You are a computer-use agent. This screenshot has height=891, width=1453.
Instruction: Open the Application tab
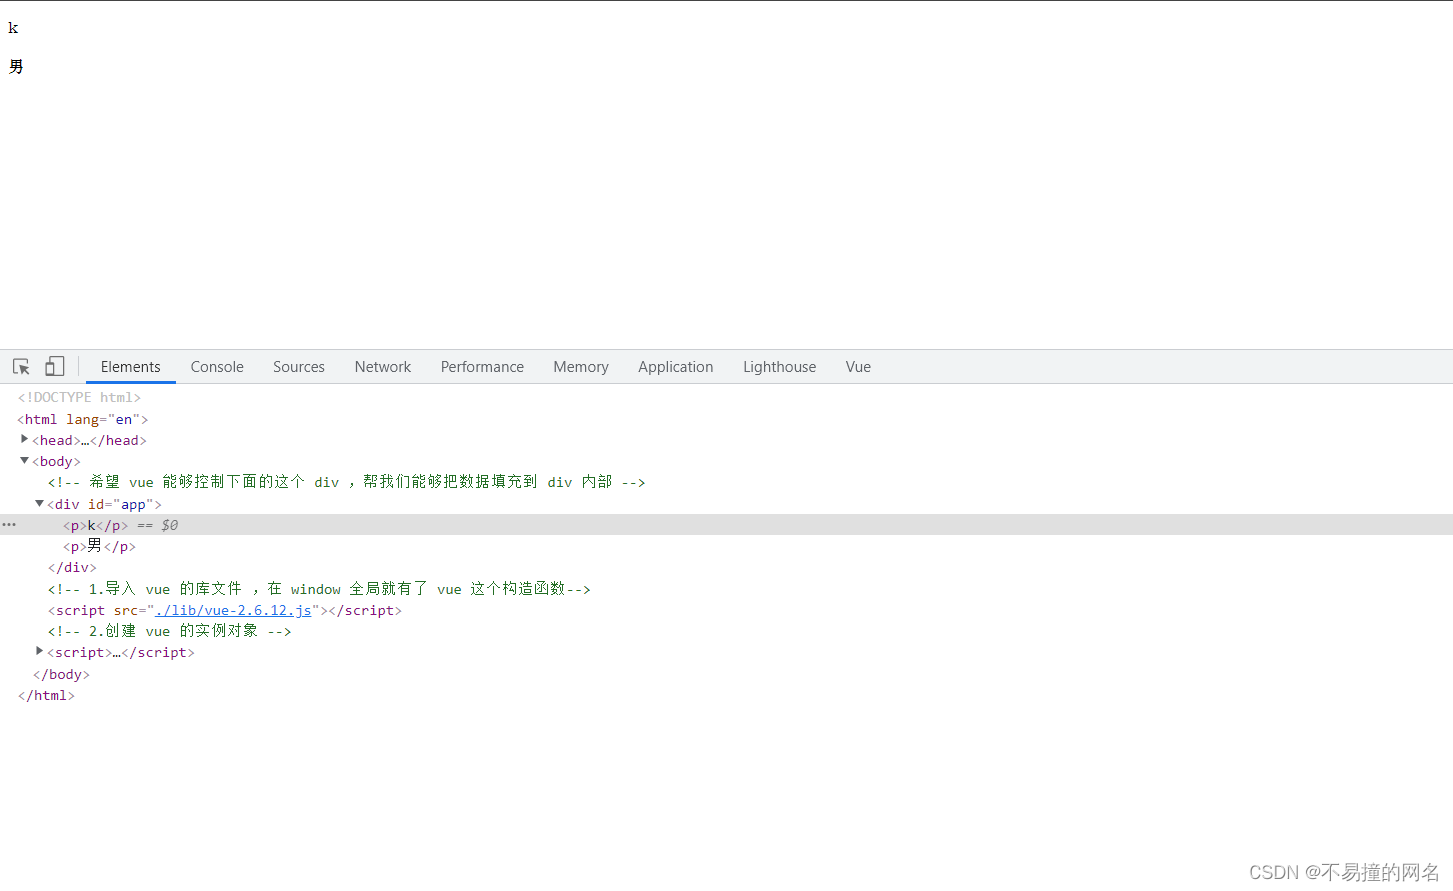point(676,367)
